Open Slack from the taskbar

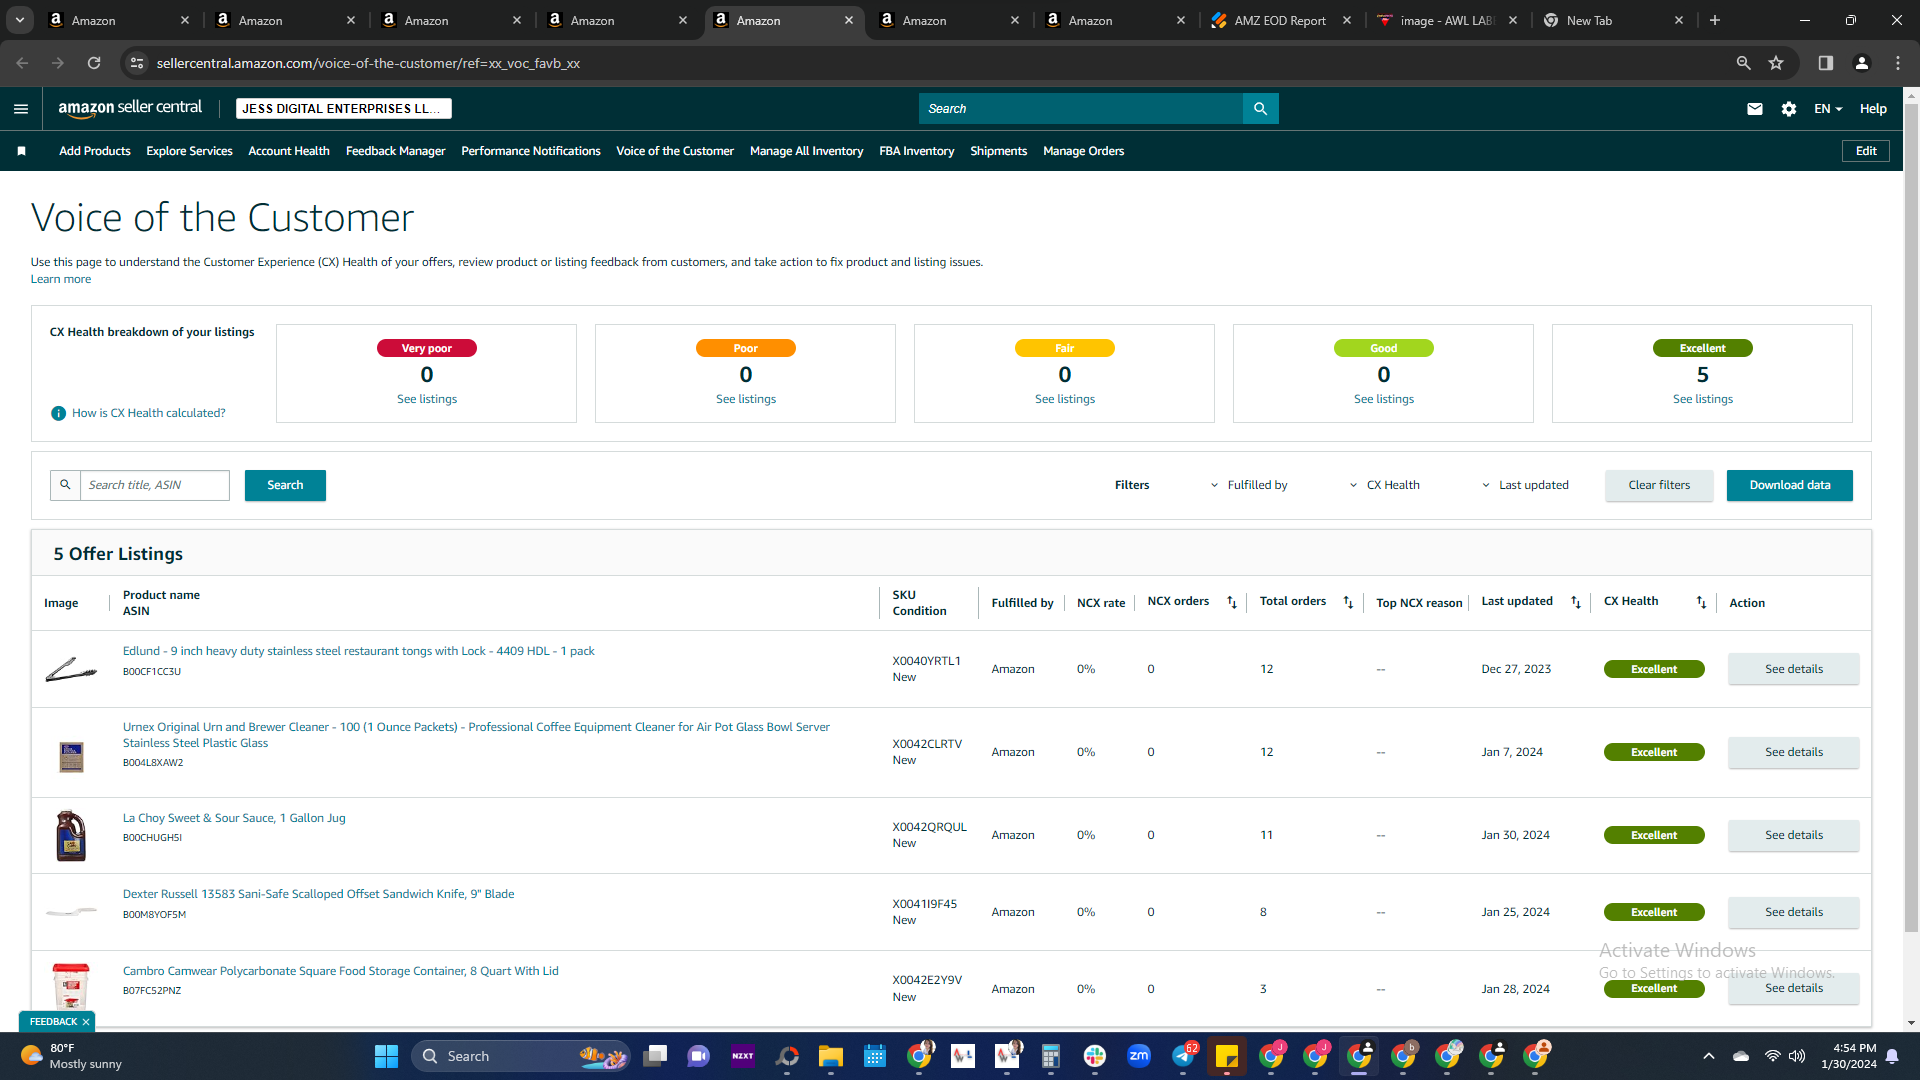click(x=1095, y=1056)
